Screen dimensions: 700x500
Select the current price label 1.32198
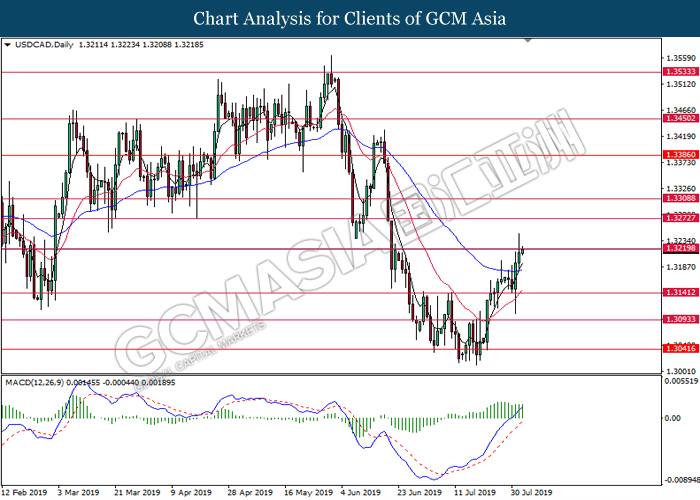pyautogui.click(x=681, y=248)
